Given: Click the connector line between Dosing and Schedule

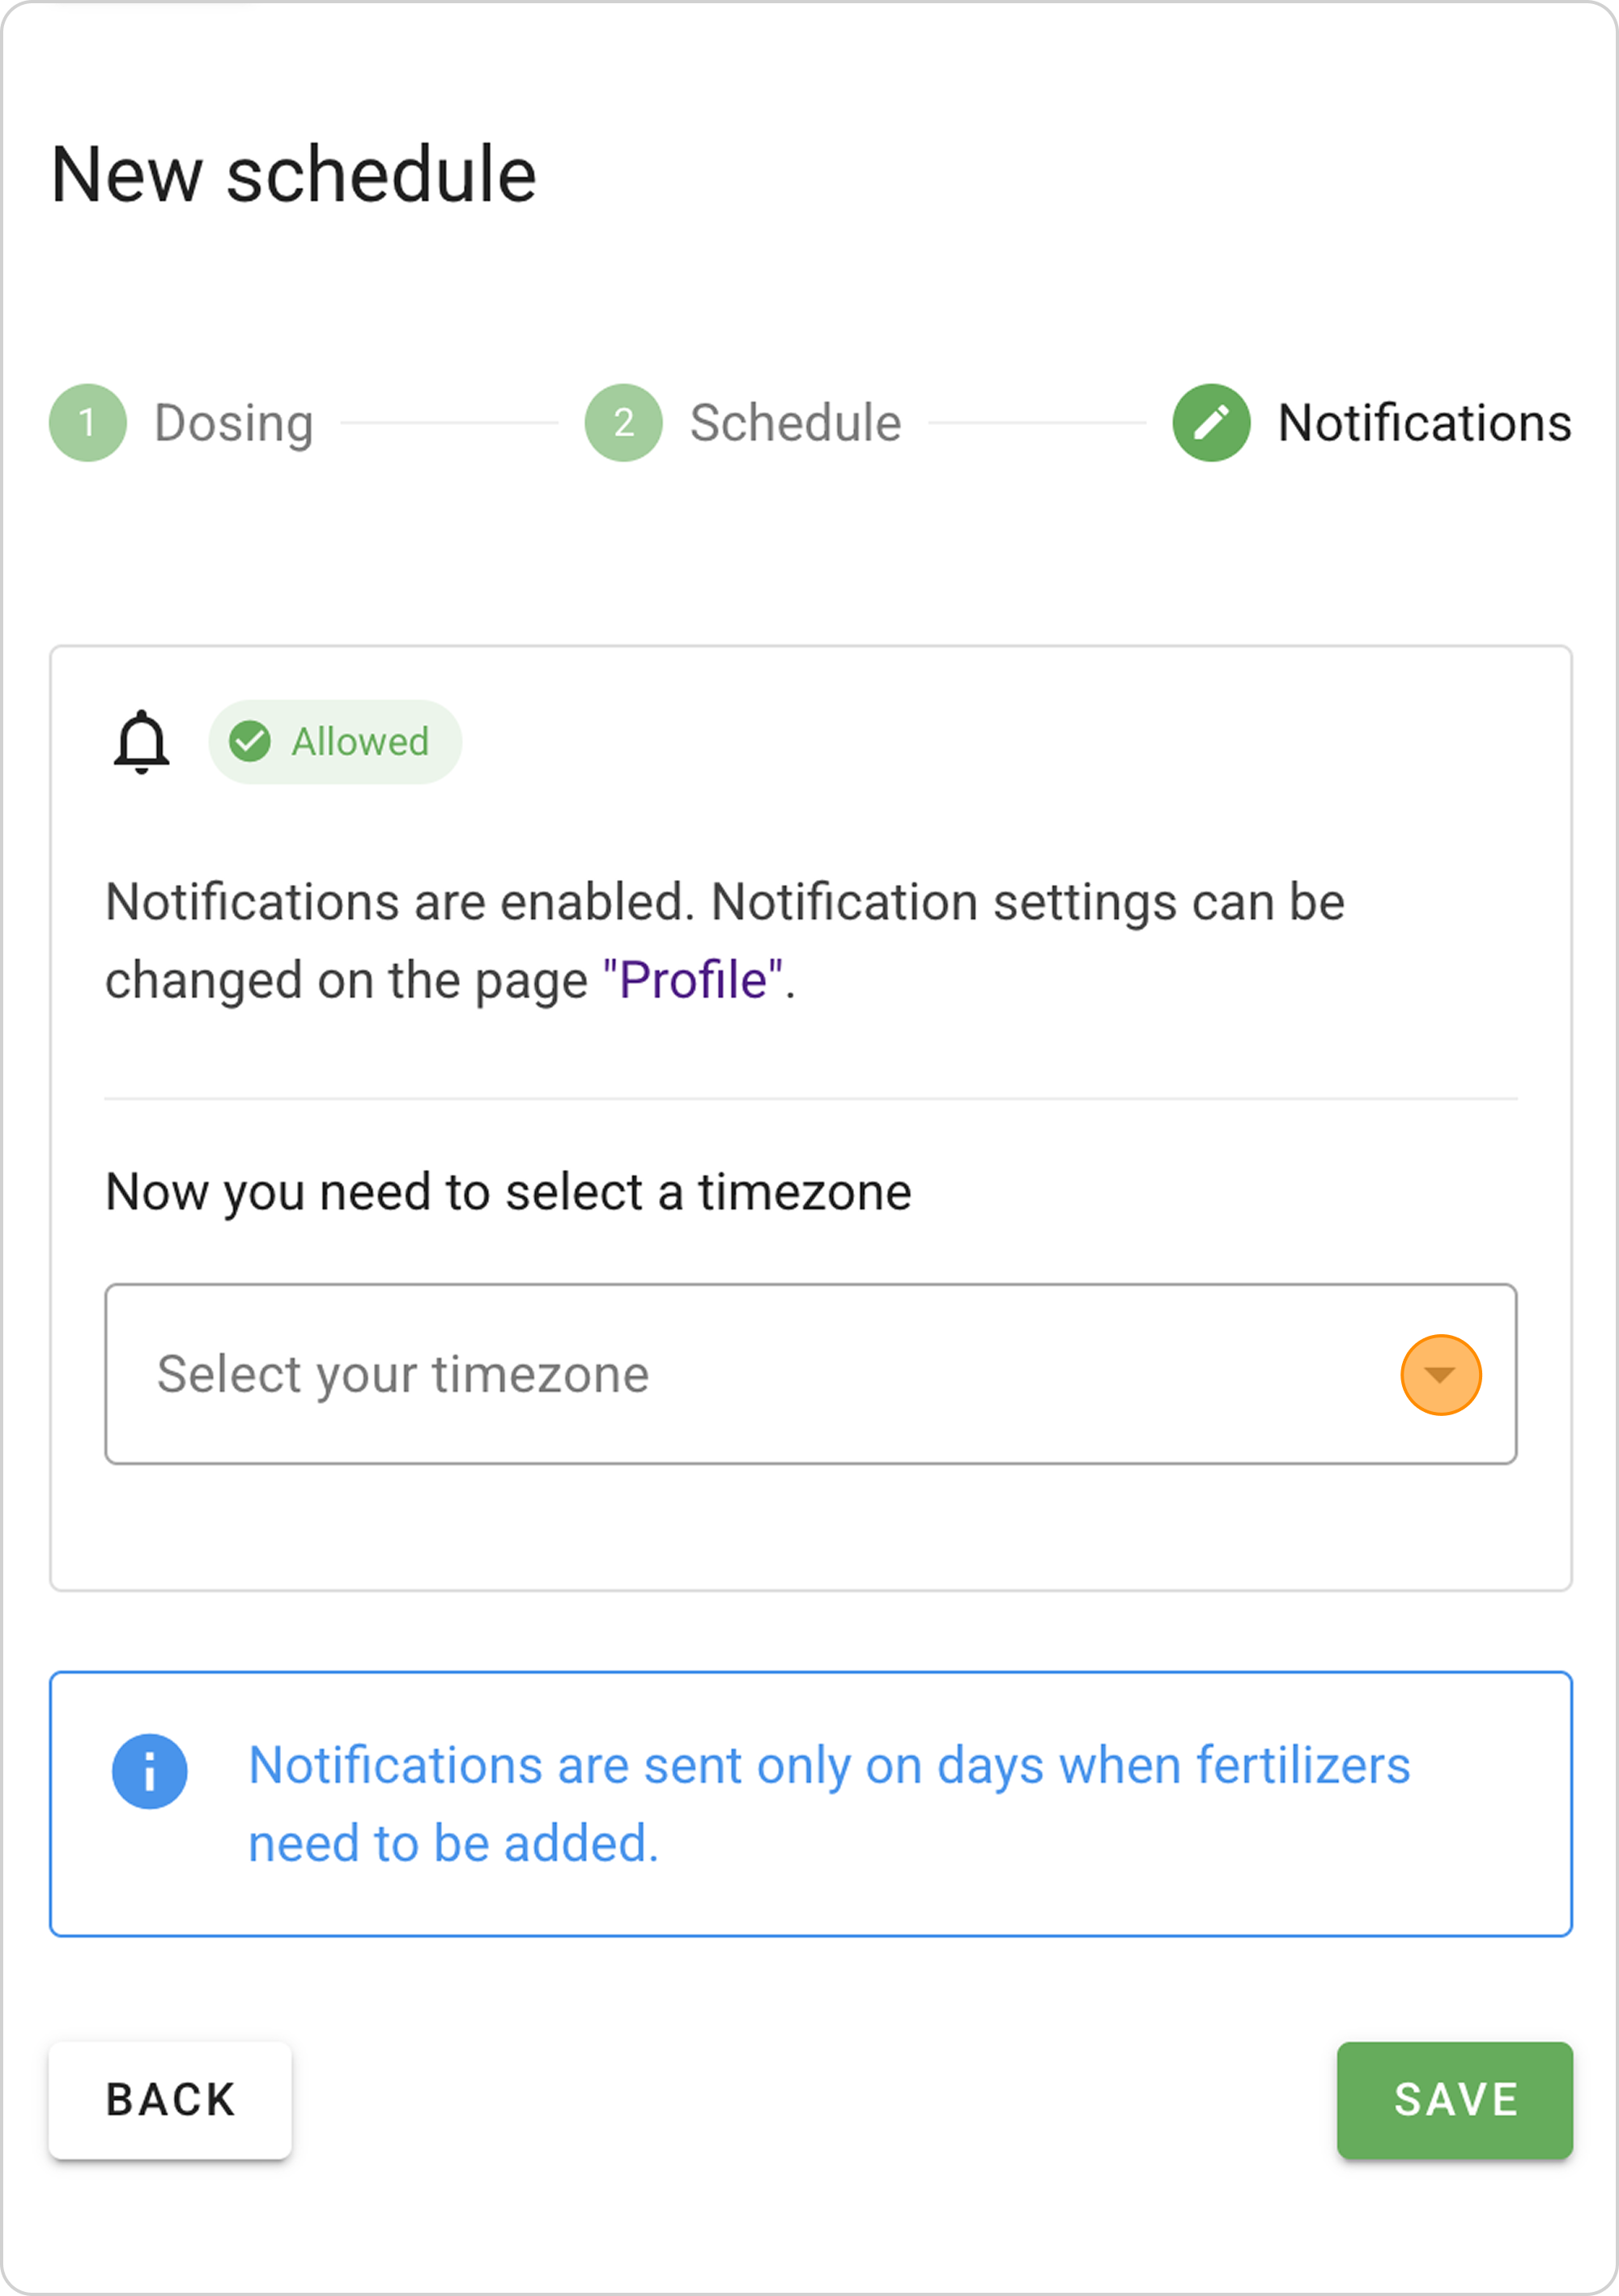Looking at the screenshot, I should [x=449, y=423].
